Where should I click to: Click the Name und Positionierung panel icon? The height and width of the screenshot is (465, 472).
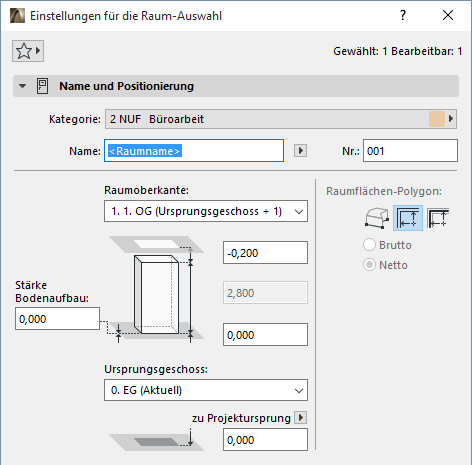click(x=42, y=86)
